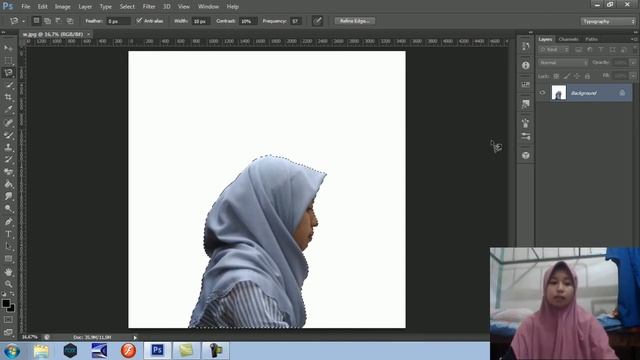The image size is (640, 360).
Task: Open the Windows Start button
Action: (11, 351)
